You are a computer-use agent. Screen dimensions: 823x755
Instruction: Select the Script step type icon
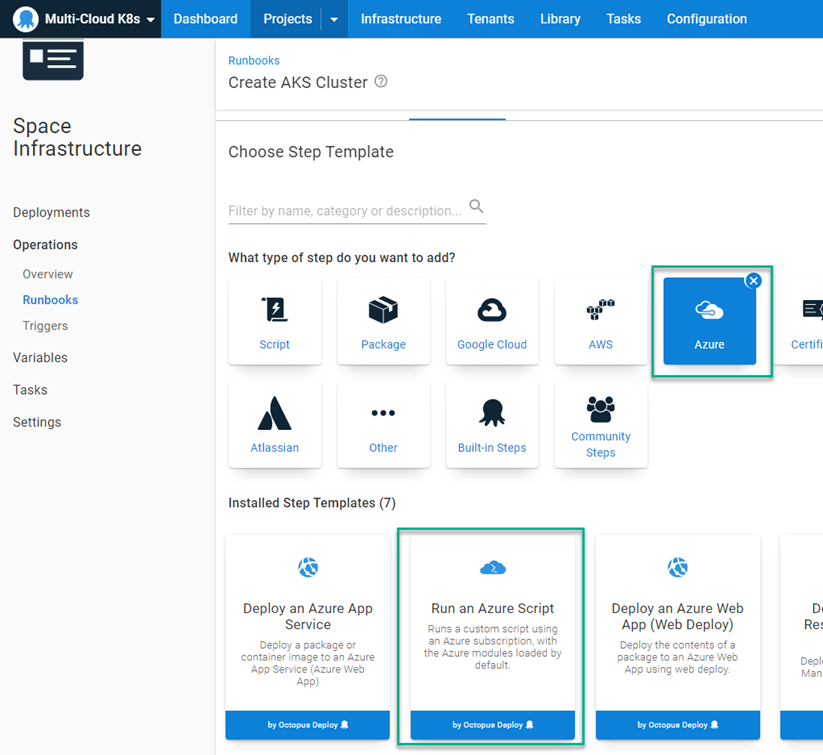coord(274,320)
